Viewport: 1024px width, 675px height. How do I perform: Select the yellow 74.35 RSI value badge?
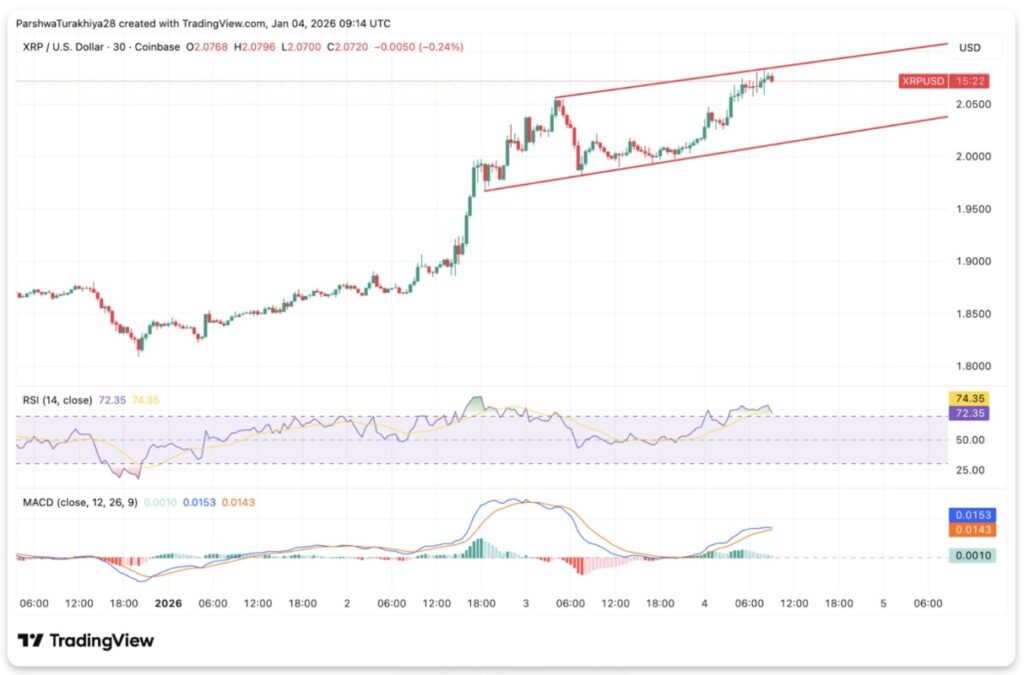pos(968,398)
